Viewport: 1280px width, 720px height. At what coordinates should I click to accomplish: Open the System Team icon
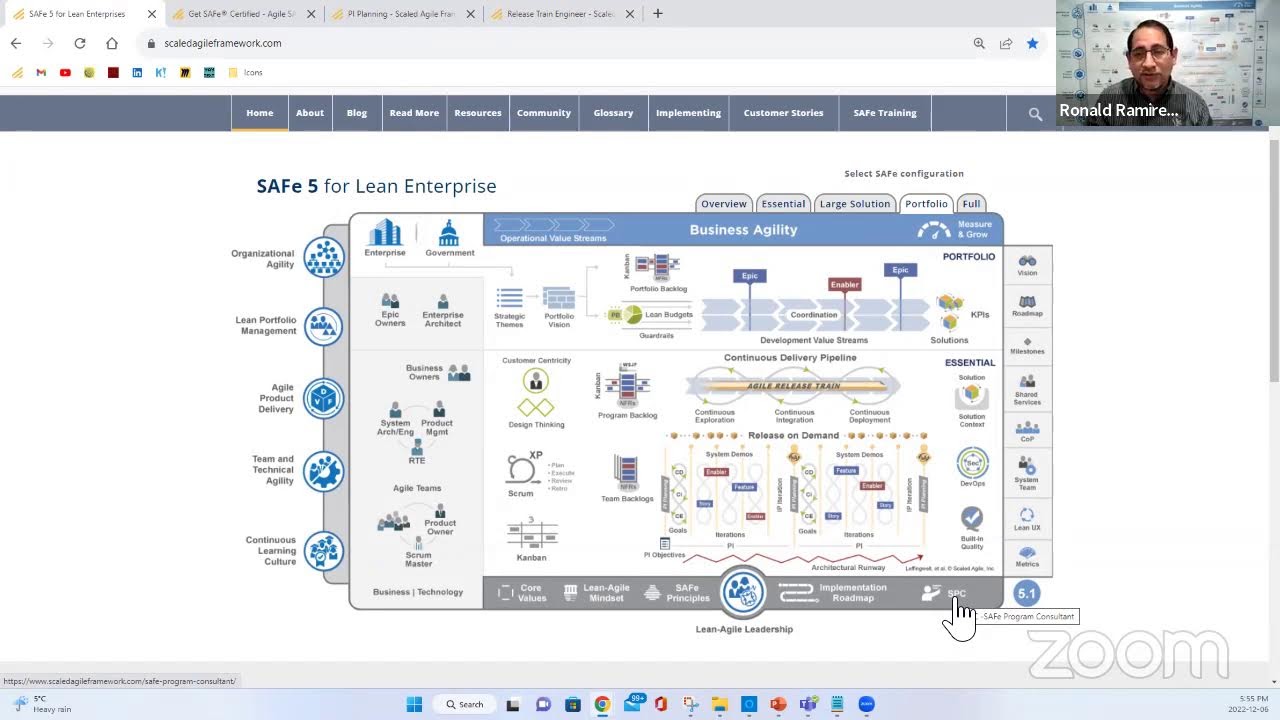[x=1027, y=465]
